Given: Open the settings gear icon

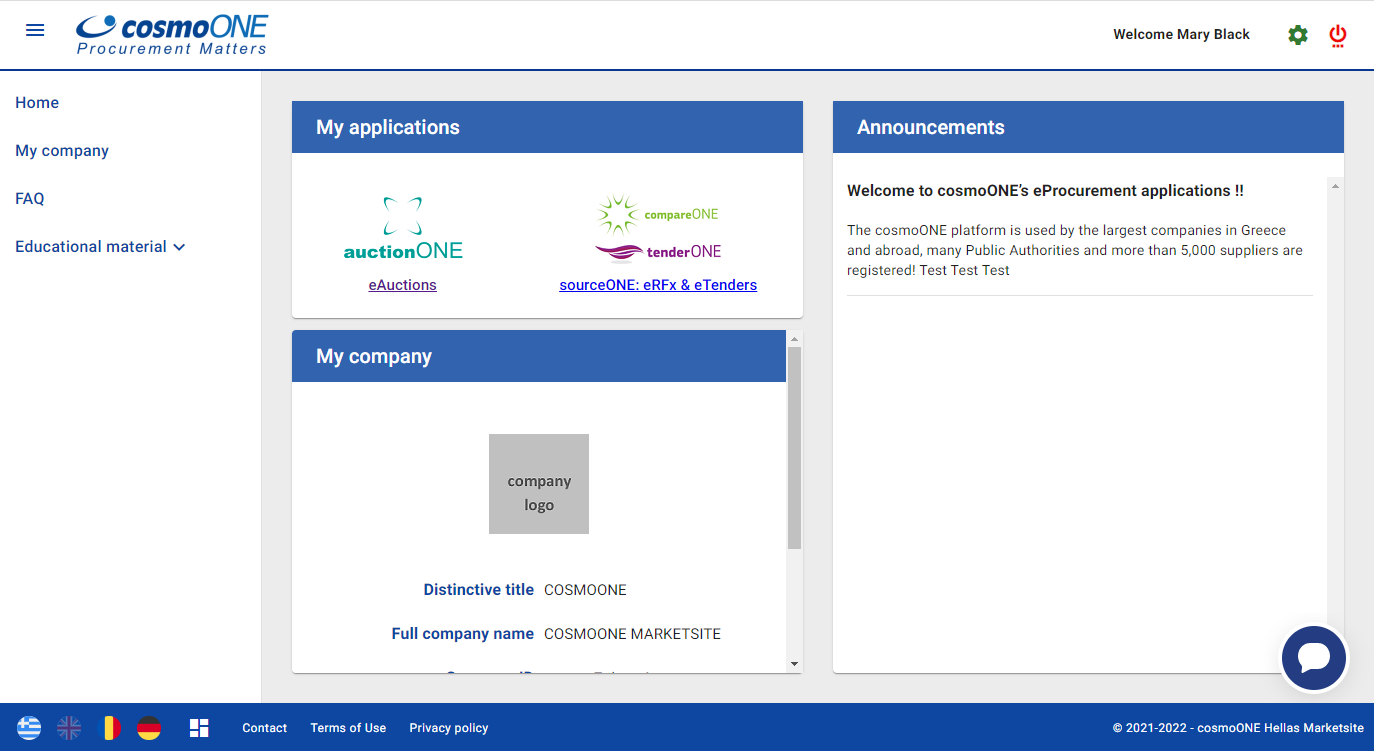Looking at the screenshot, I should (1297, 34).
